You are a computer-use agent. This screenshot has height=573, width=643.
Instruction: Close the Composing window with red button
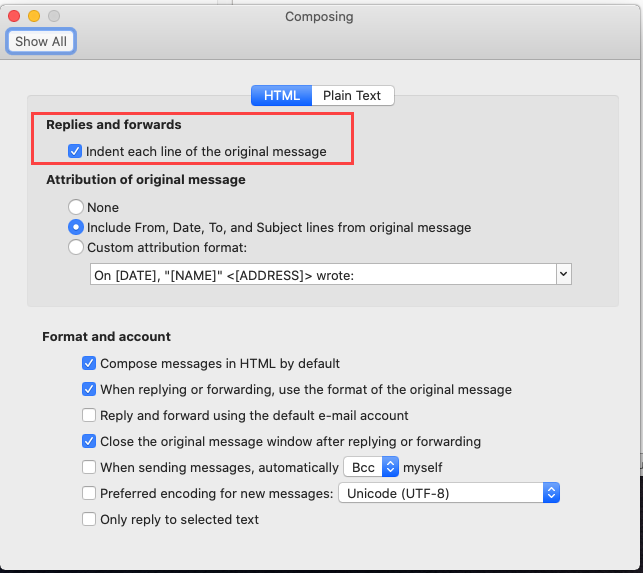point(14,16)
